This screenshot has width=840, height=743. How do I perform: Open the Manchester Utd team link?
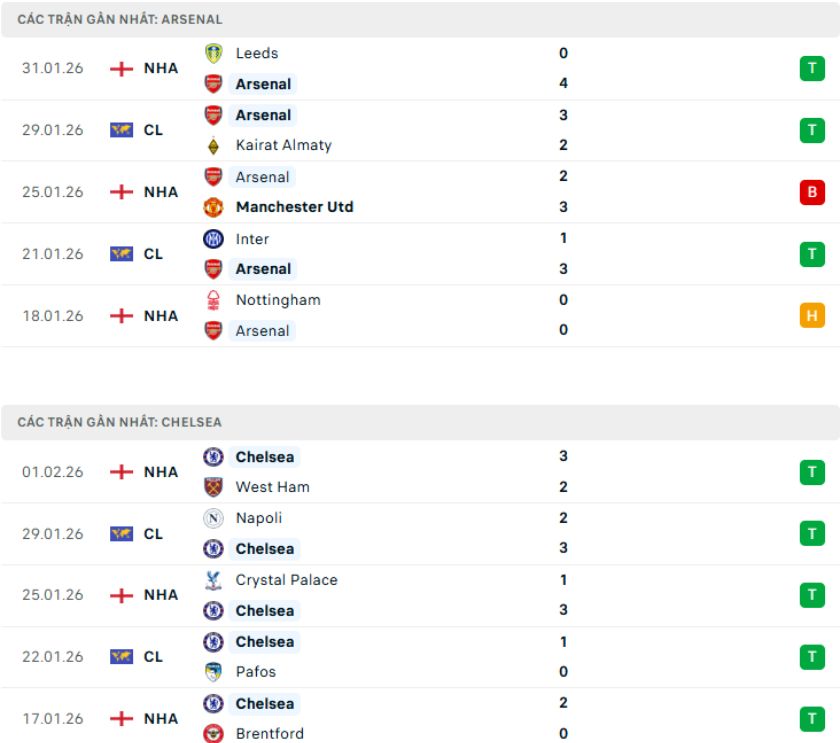click(x=294, y=207)
